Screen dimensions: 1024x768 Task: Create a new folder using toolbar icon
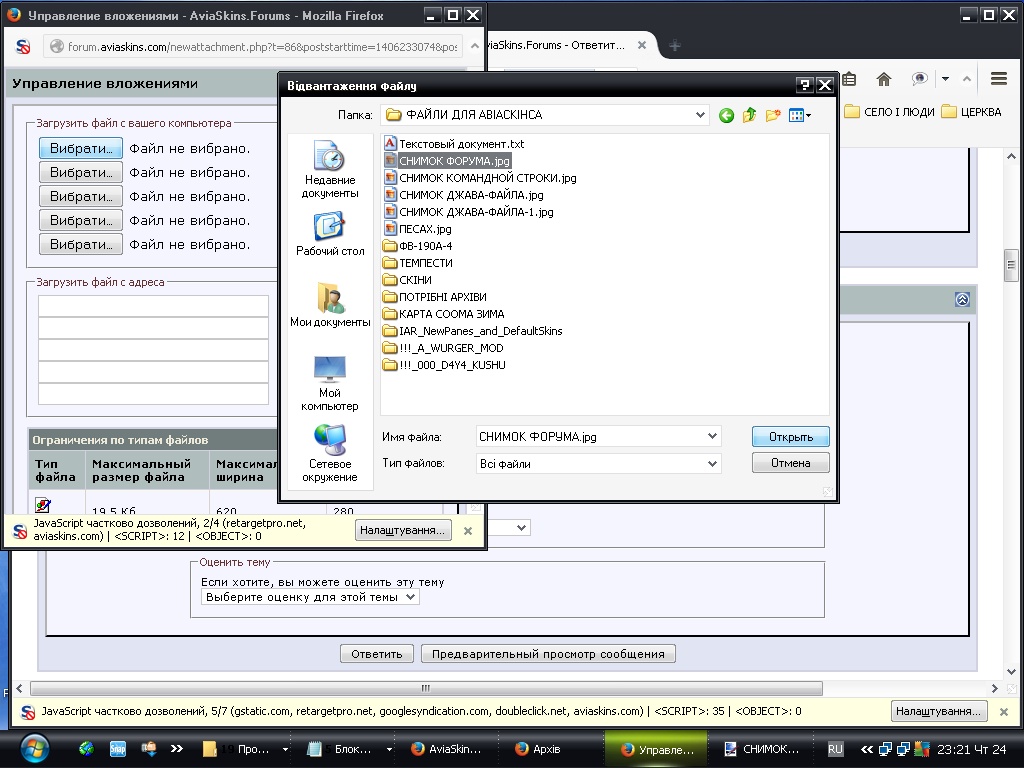tap(773, 116)
